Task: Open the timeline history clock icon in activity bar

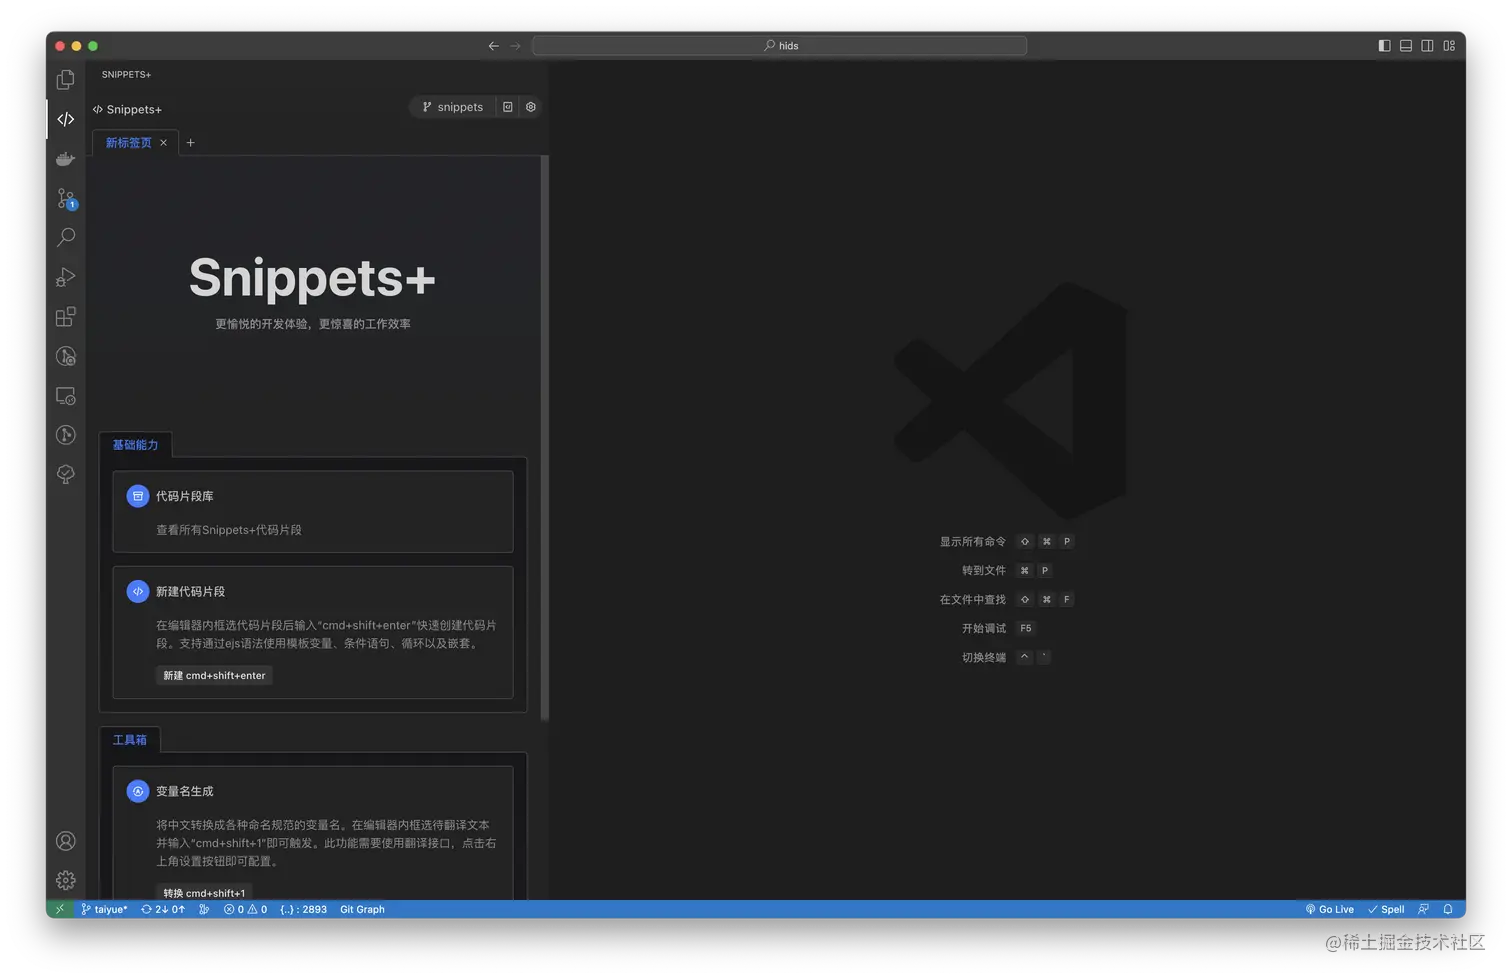Action: [66, 356]
